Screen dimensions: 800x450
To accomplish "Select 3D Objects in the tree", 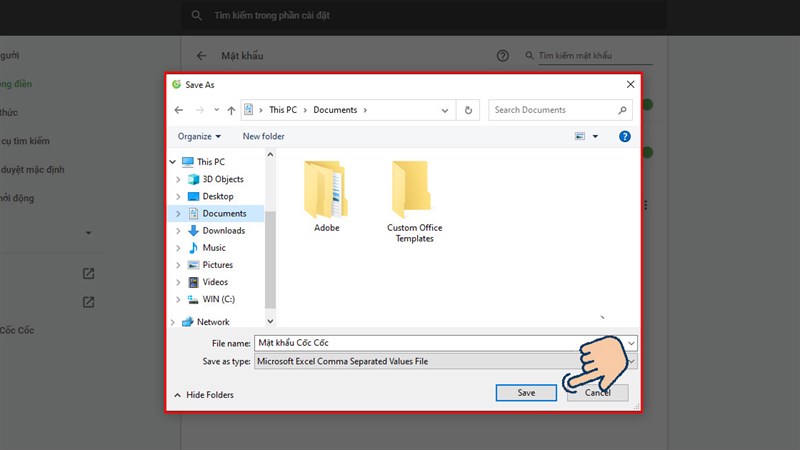I will 223,179.
